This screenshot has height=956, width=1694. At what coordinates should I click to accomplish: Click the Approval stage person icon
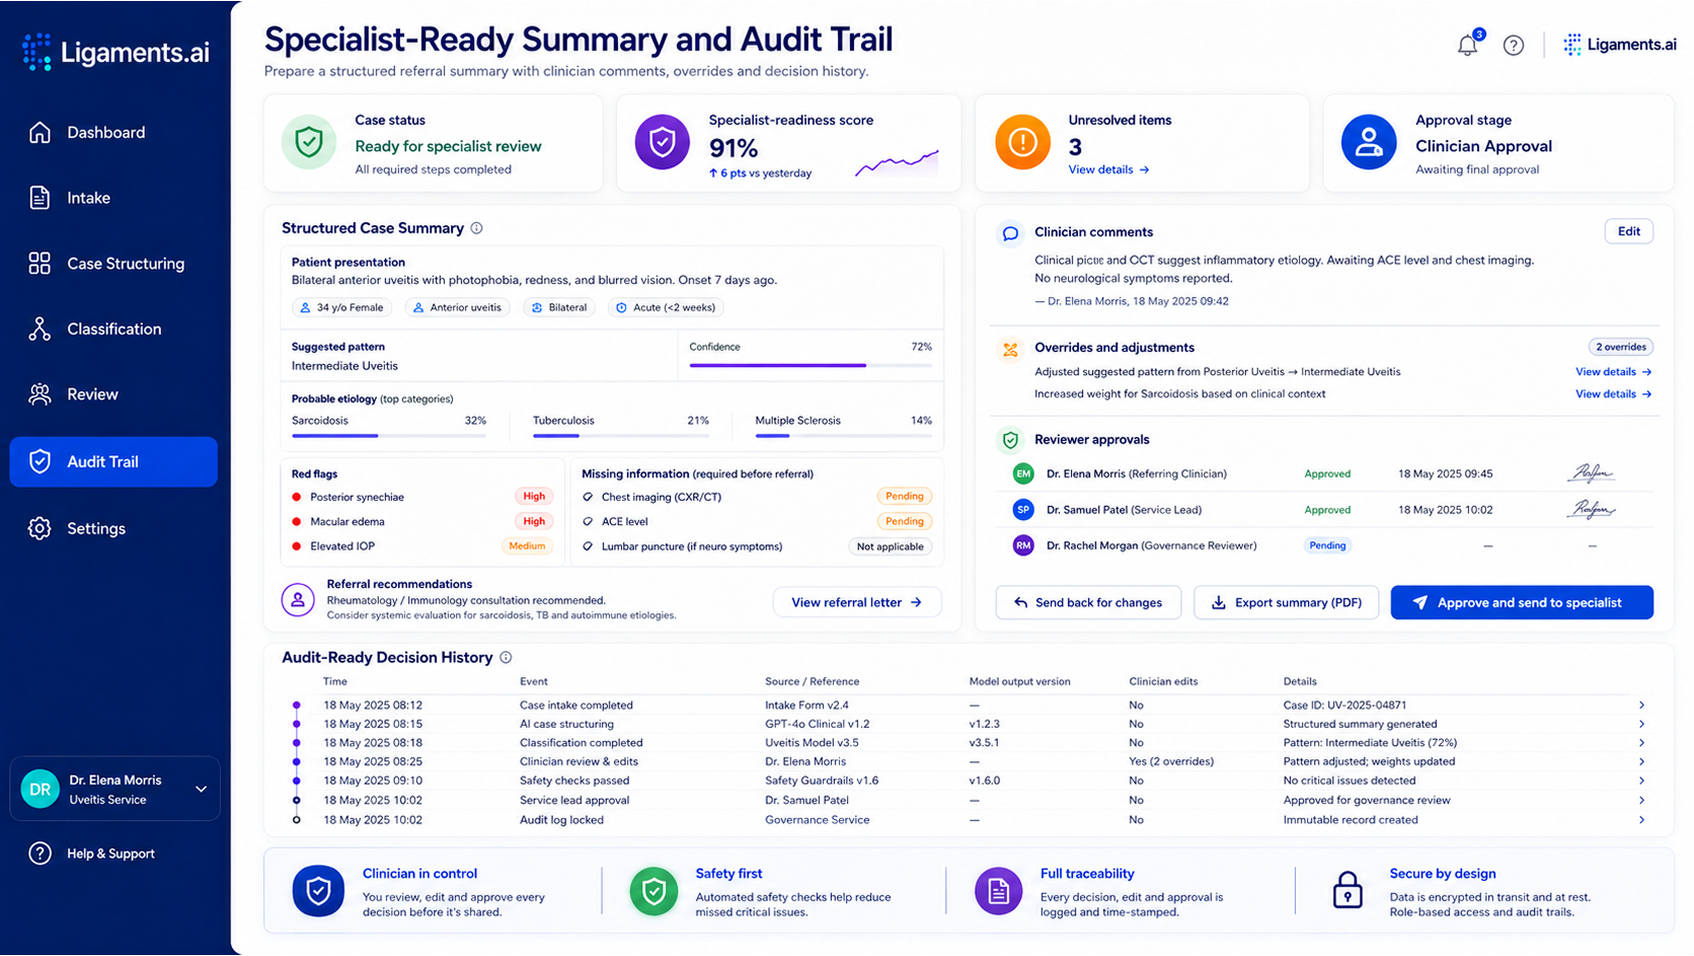pyautogui.click(x=1368, y=142)
